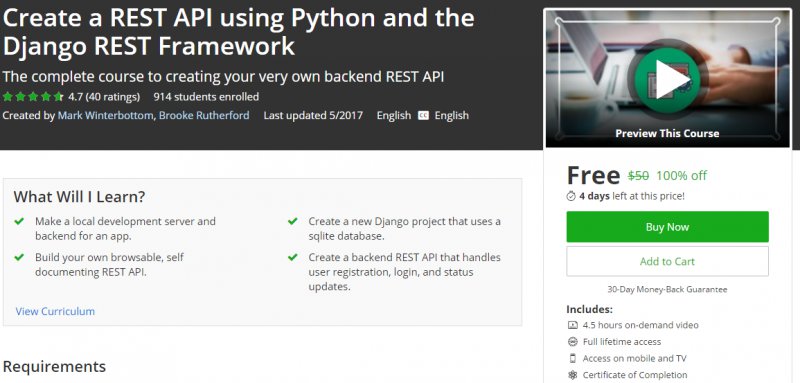Add the course to cart

pyautogui.click(x=667, y=261)
